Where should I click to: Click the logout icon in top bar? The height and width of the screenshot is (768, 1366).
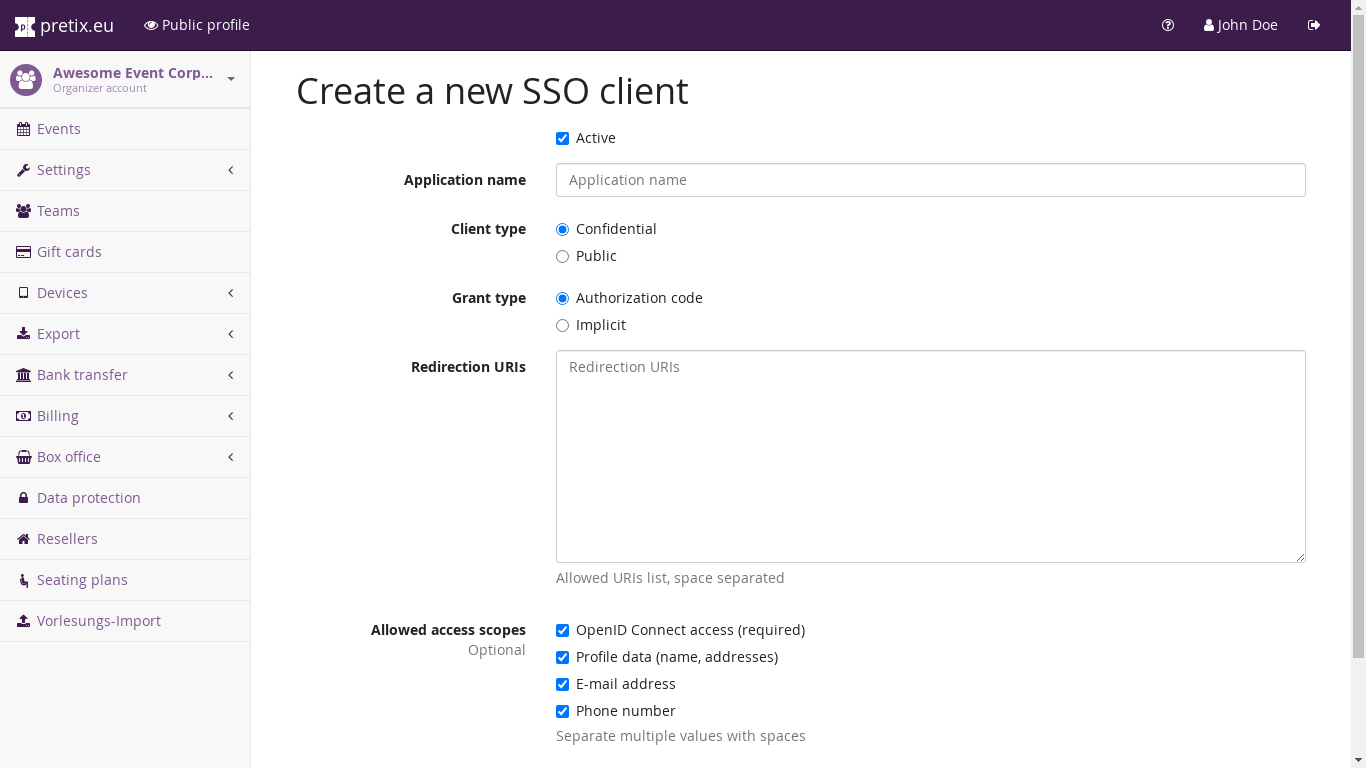click(x=1314, y=25)
